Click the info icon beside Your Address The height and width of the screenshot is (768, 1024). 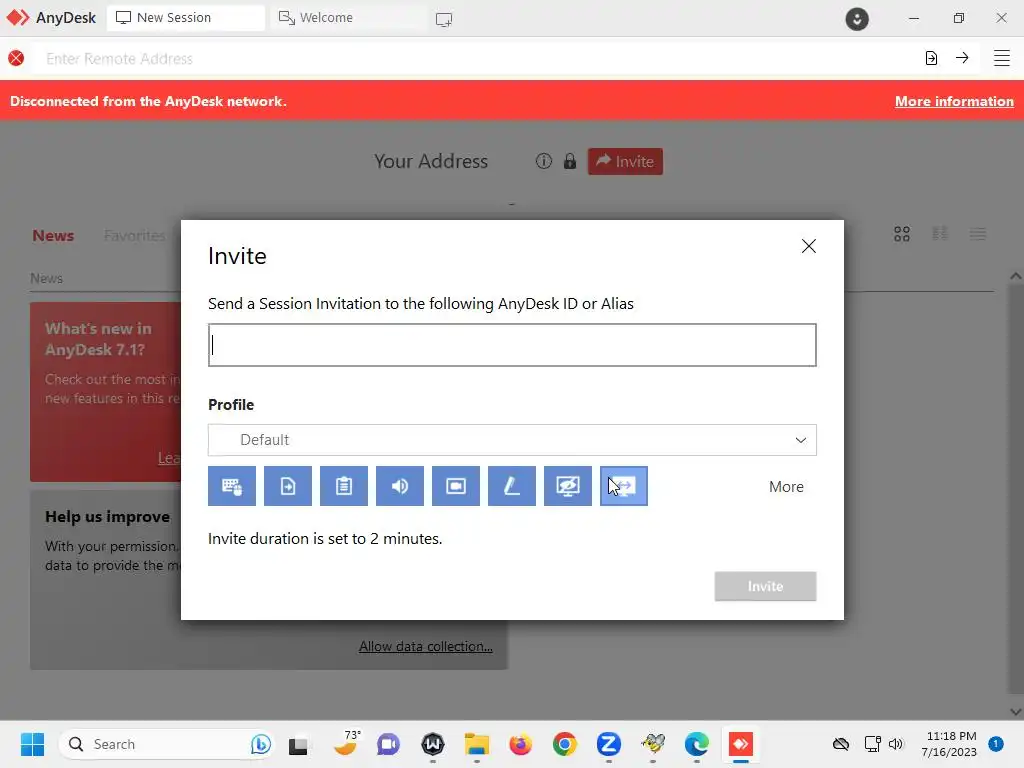tap(543, 161)
